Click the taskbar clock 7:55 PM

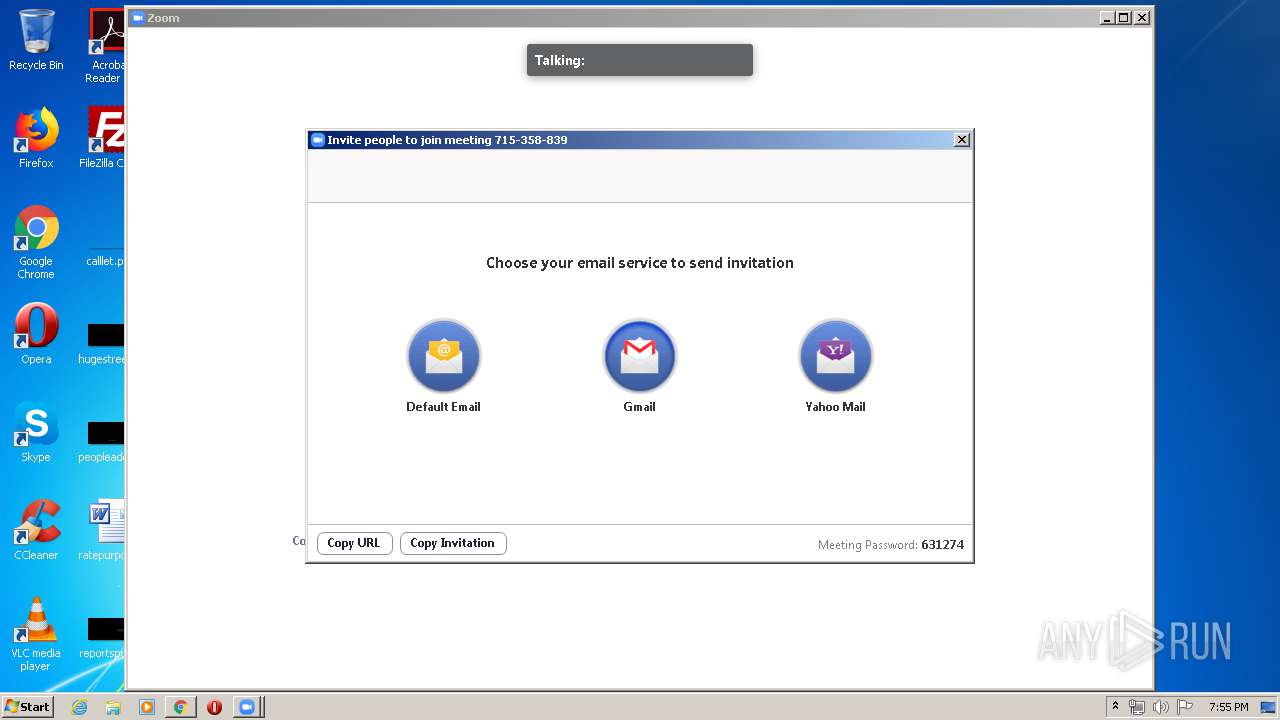pos(1229,707)
